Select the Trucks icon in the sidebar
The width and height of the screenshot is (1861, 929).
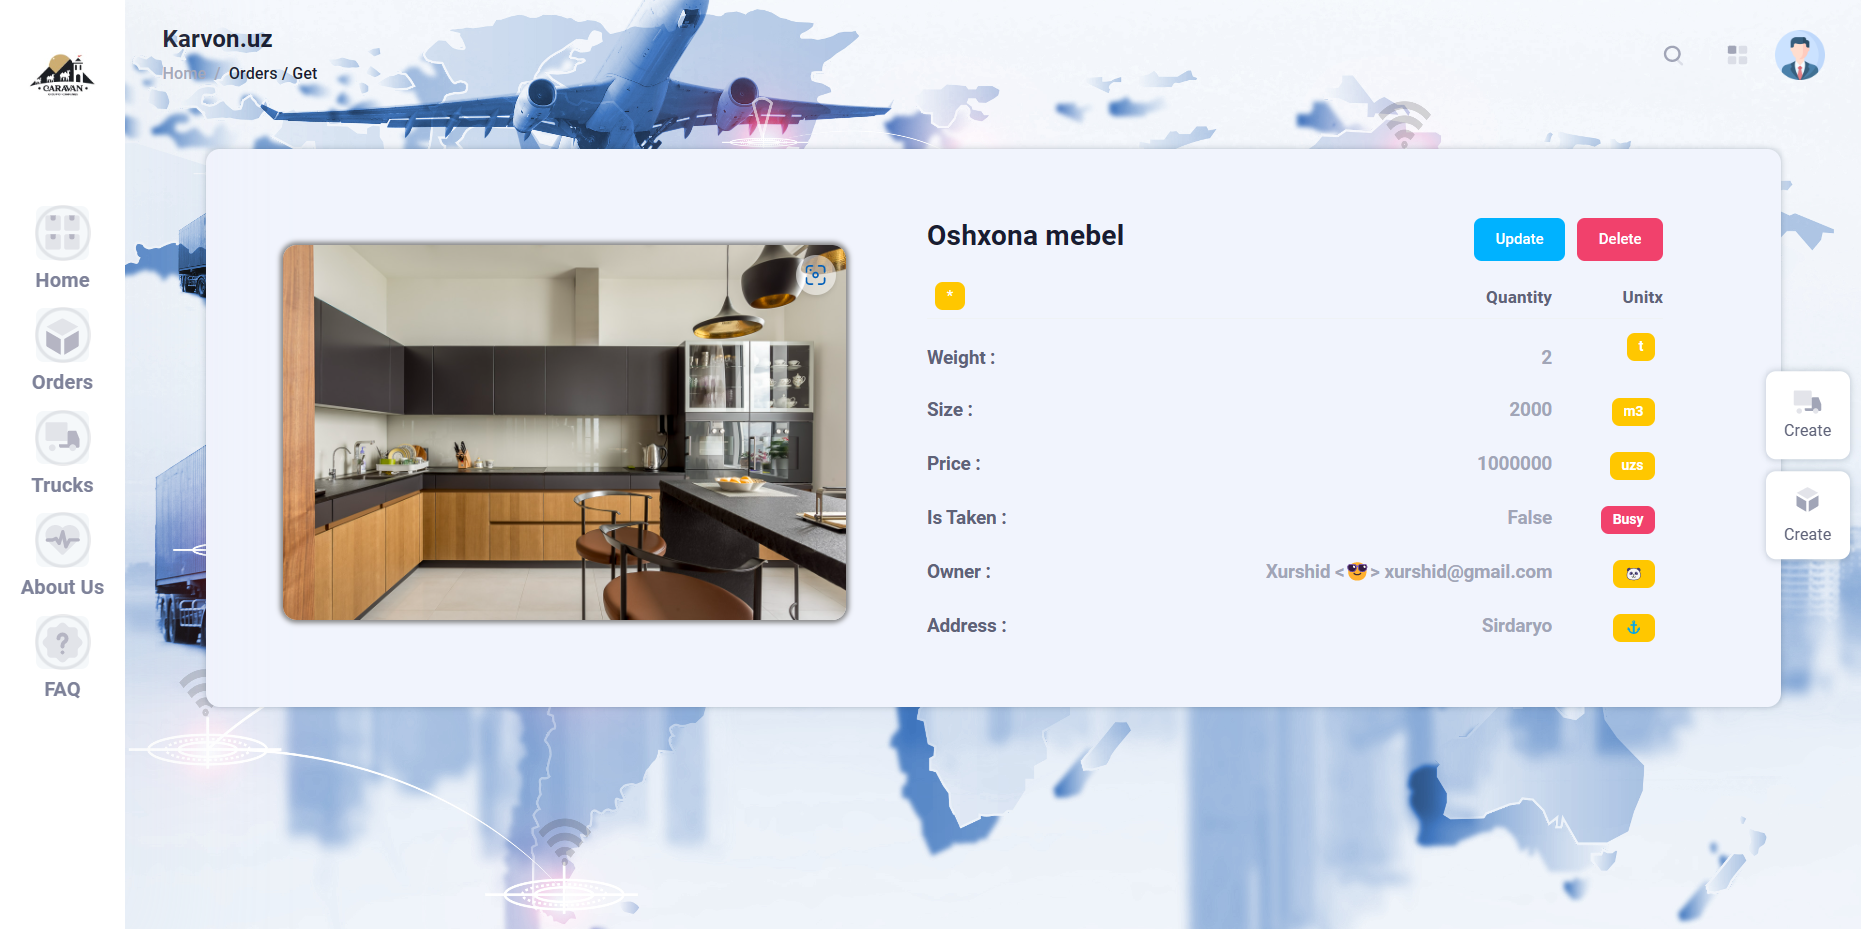(62, 438)
